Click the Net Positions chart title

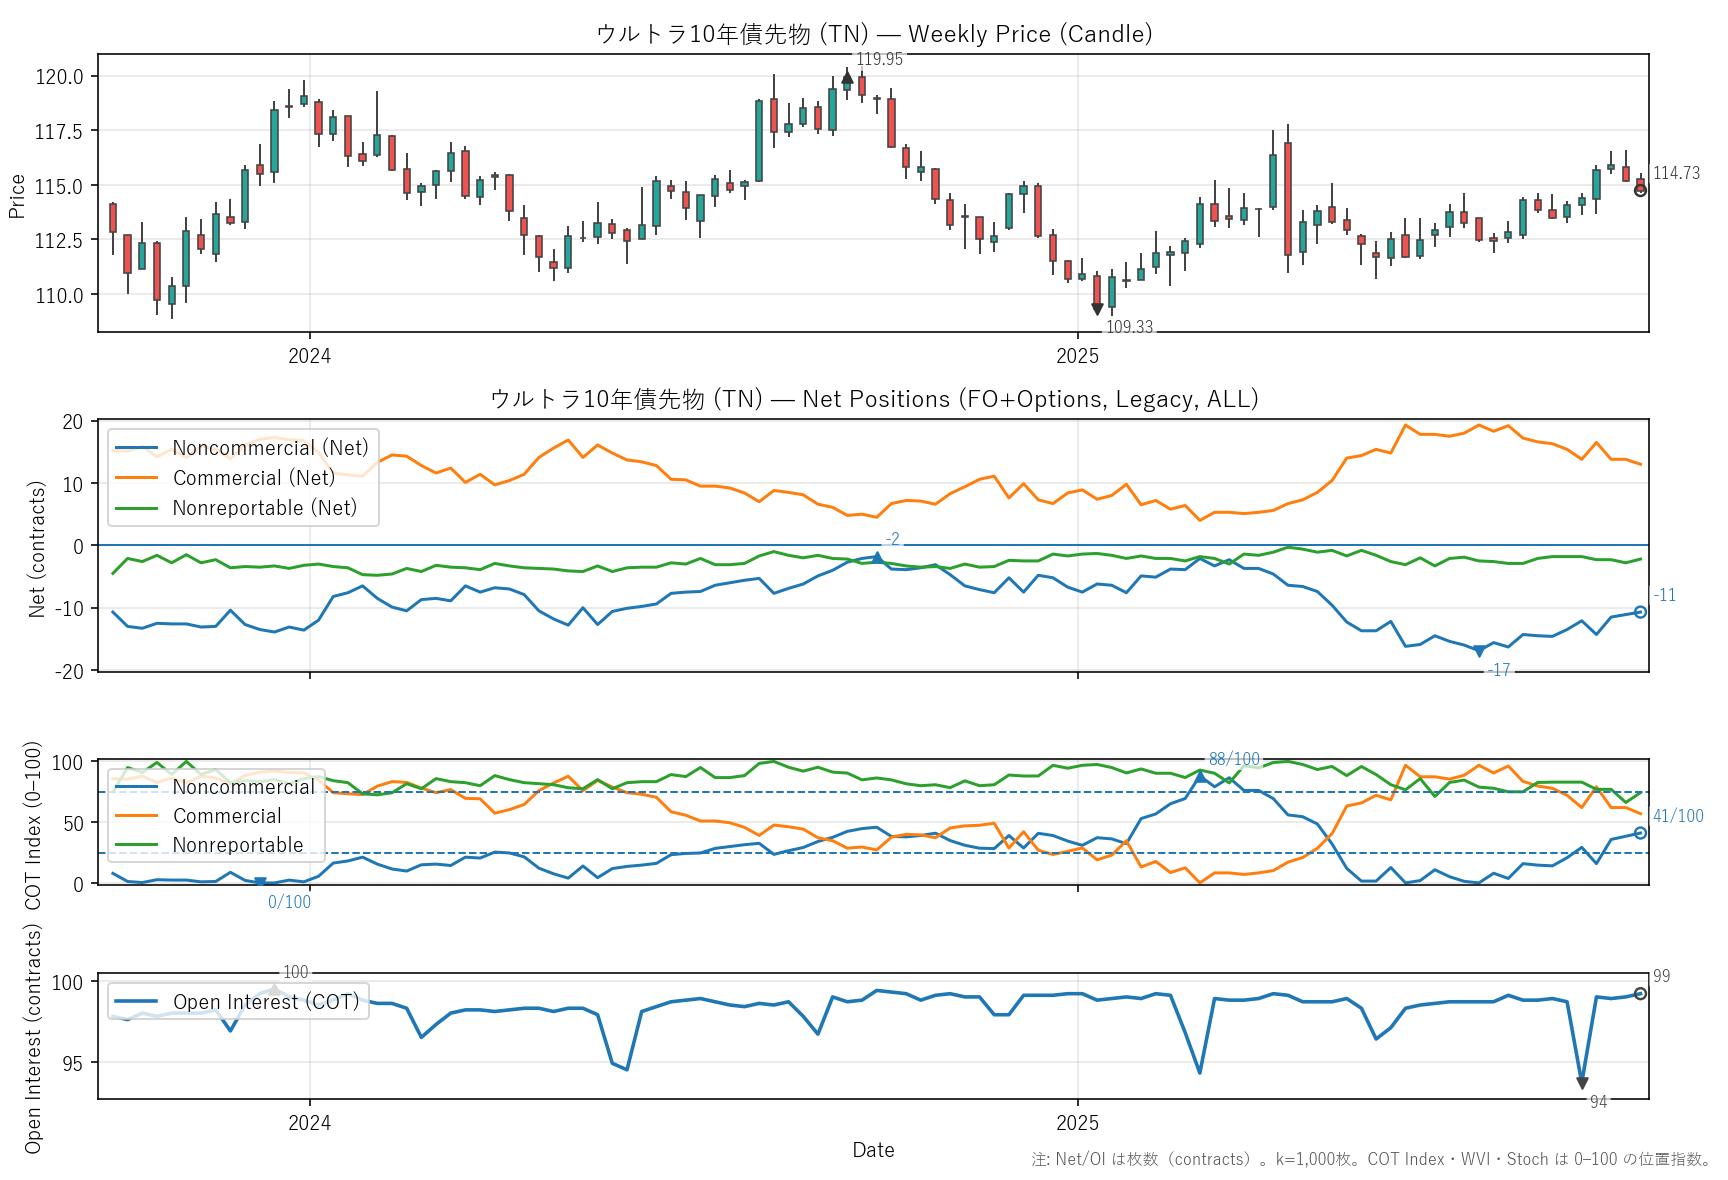[873, 399]
